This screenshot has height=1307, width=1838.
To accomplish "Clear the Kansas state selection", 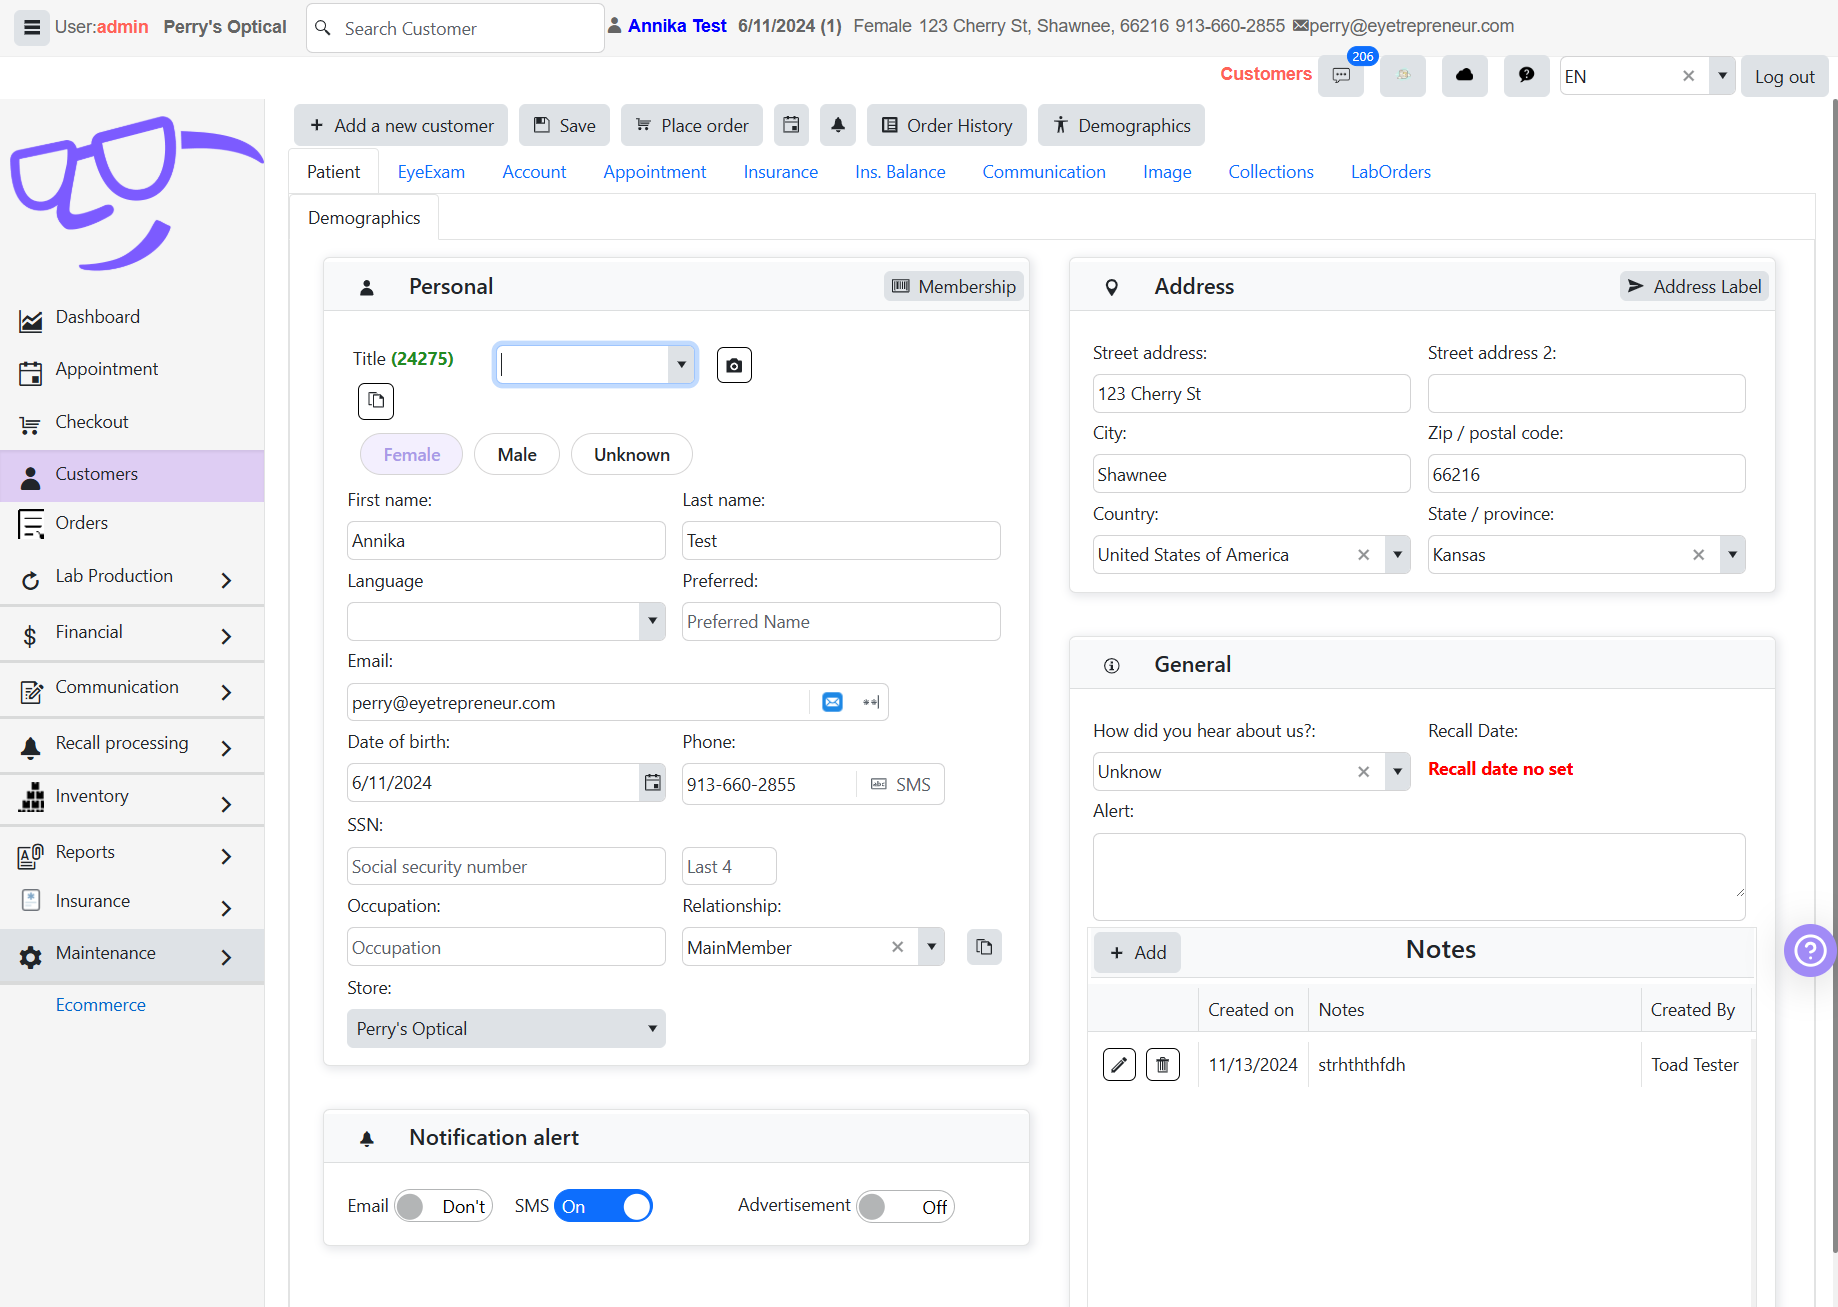I will pos(1698,555).
